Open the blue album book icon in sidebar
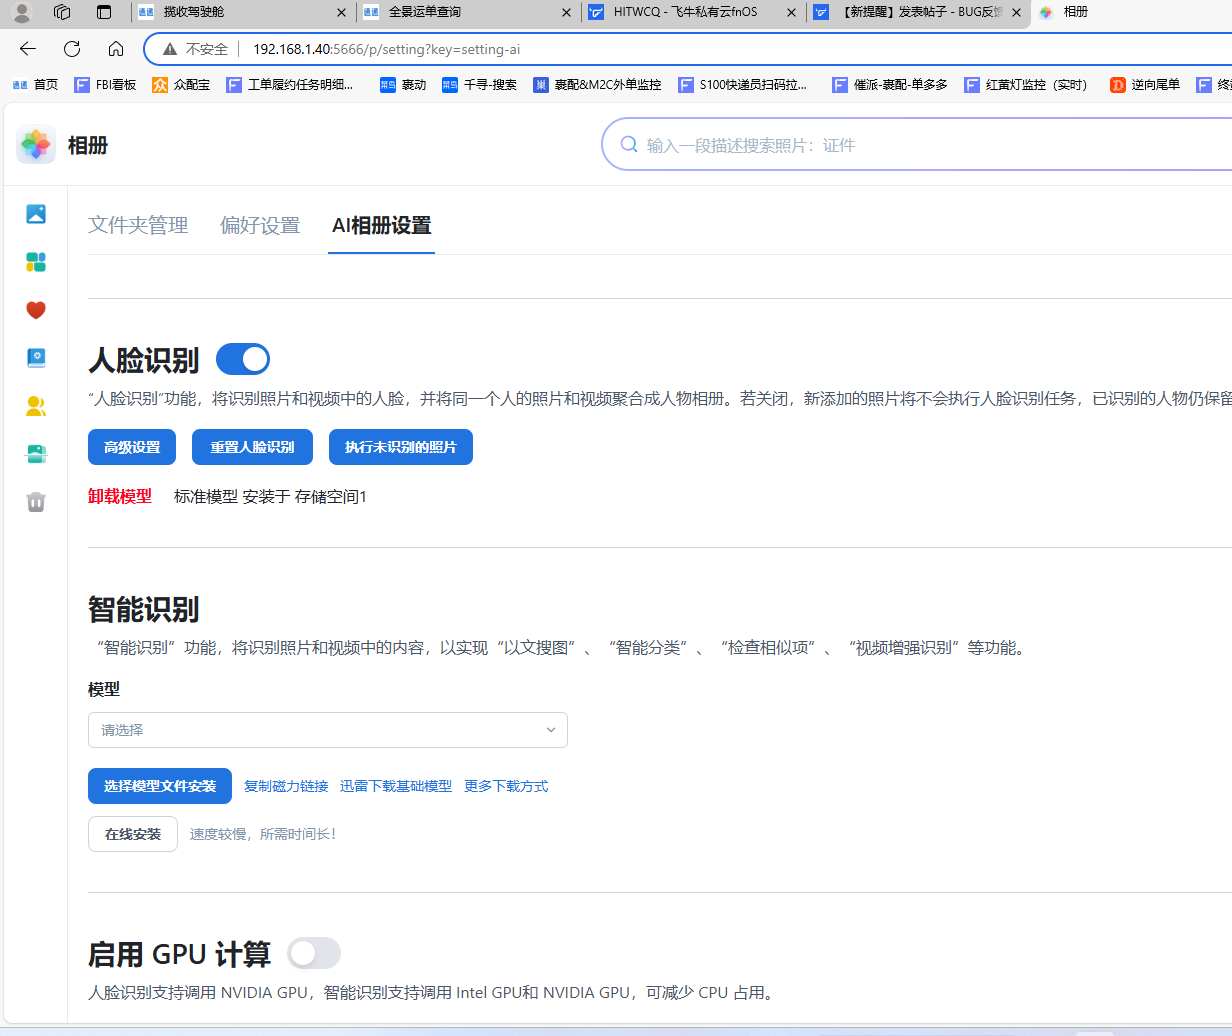Screen dimensions: 1232x1036 [x=36, y=358]
